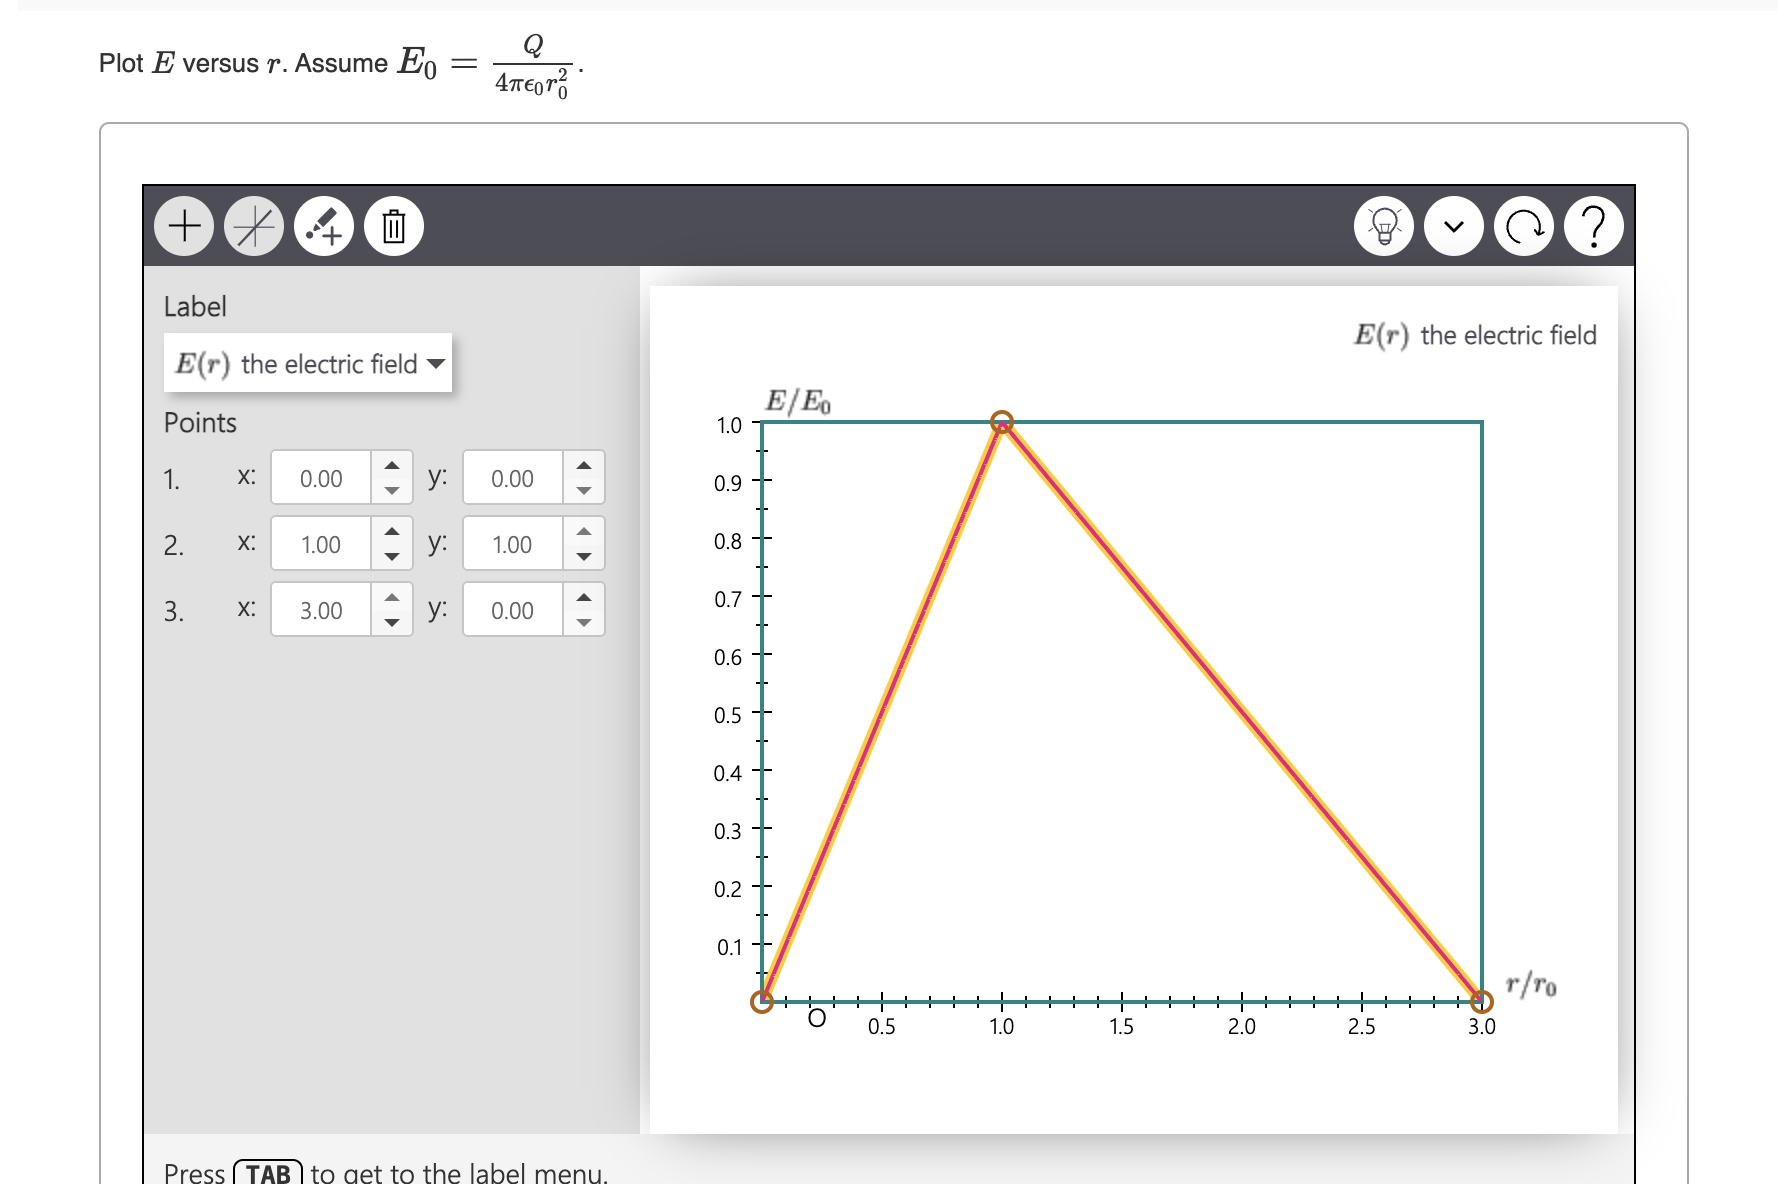Decrease point 1 y value
The width and height of the screenshot is (1778, 1188).
click(x=584, y=491)
